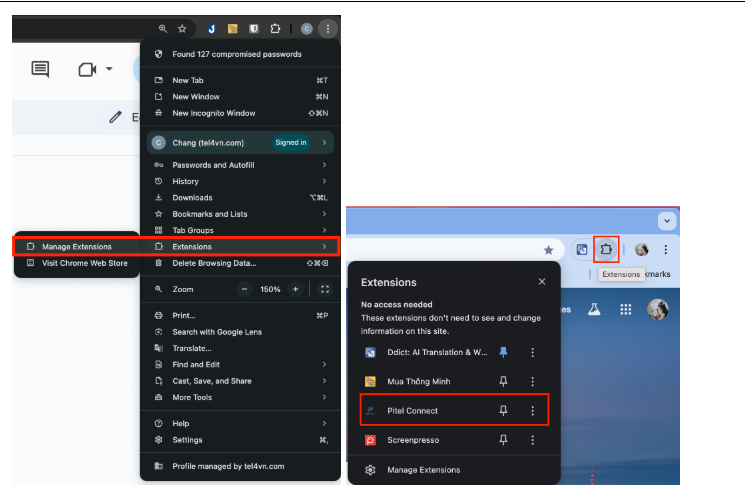
Task: Click Visit Chrome Web Store
Action: click(76, 263)
